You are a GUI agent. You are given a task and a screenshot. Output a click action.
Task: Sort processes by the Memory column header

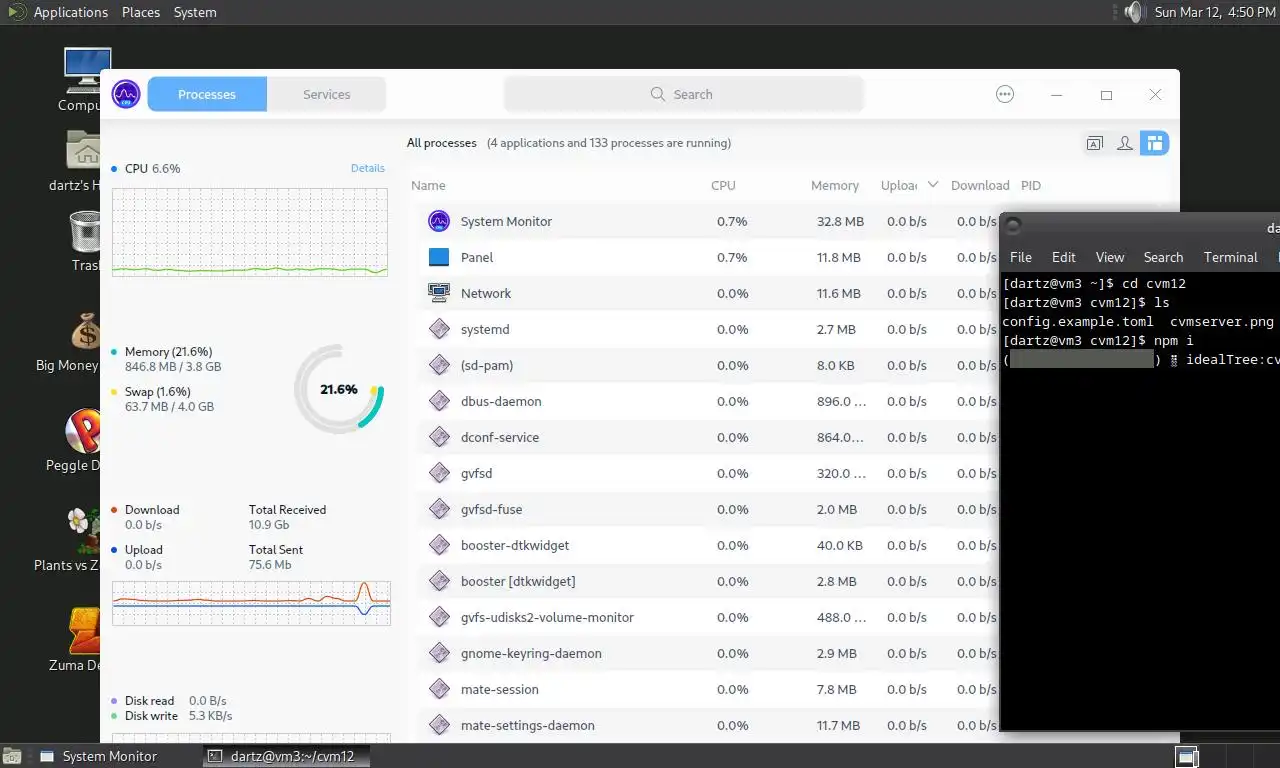[x=835, y=185]
